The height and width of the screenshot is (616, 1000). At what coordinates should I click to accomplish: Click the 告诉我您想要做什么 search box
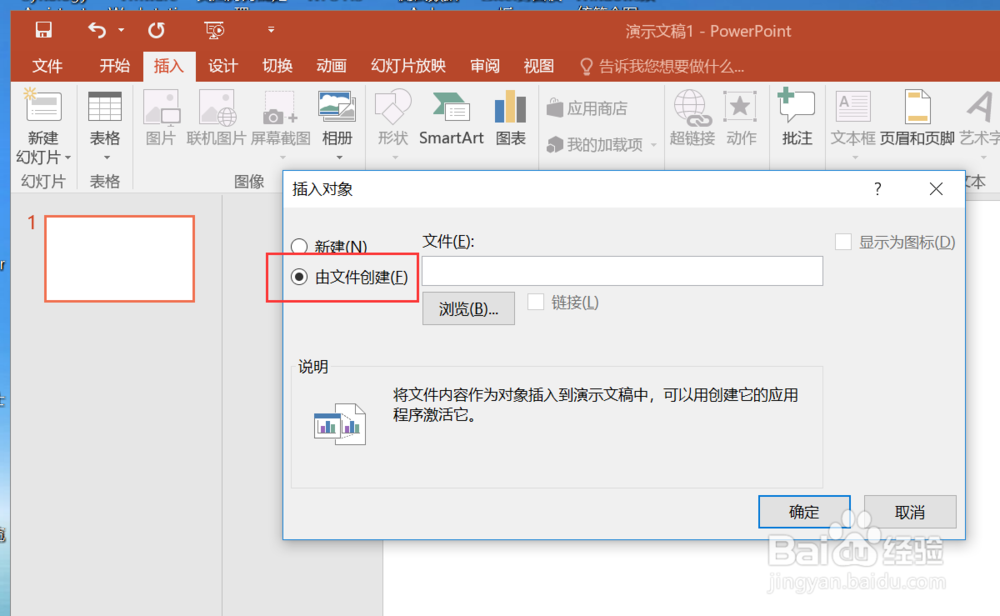(x=662, y=66)
